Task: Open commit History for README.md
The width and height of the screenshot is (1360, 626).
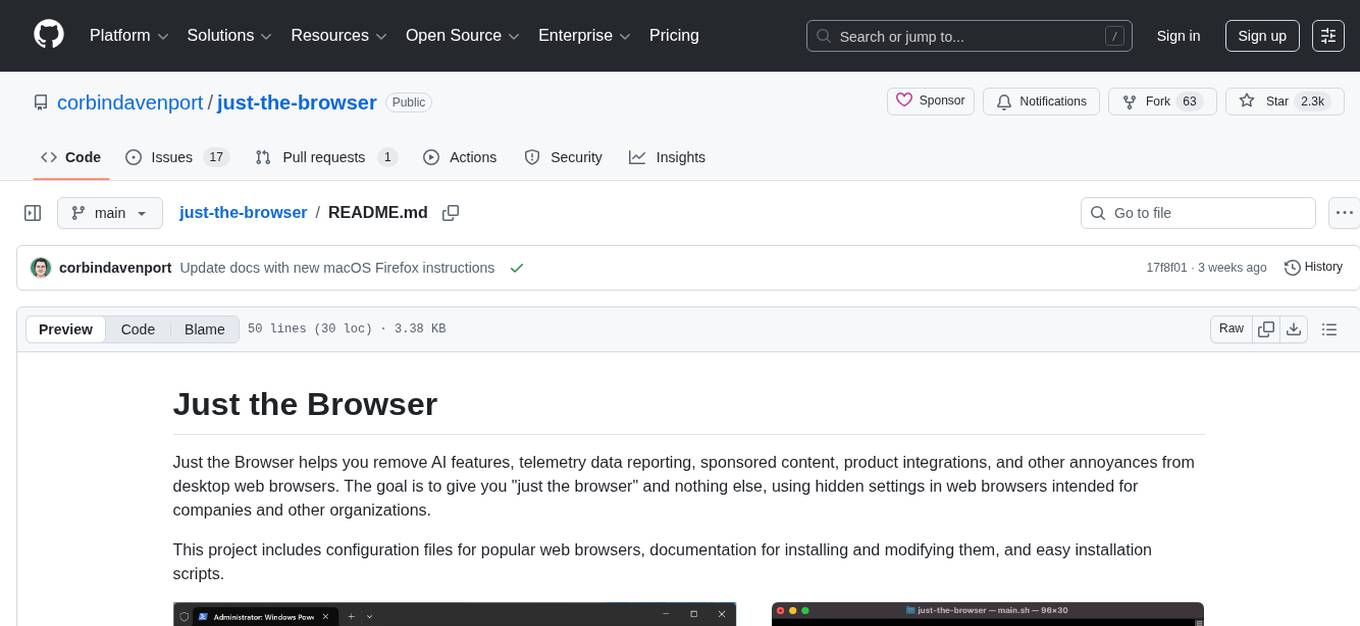Action: (1313, 267)
